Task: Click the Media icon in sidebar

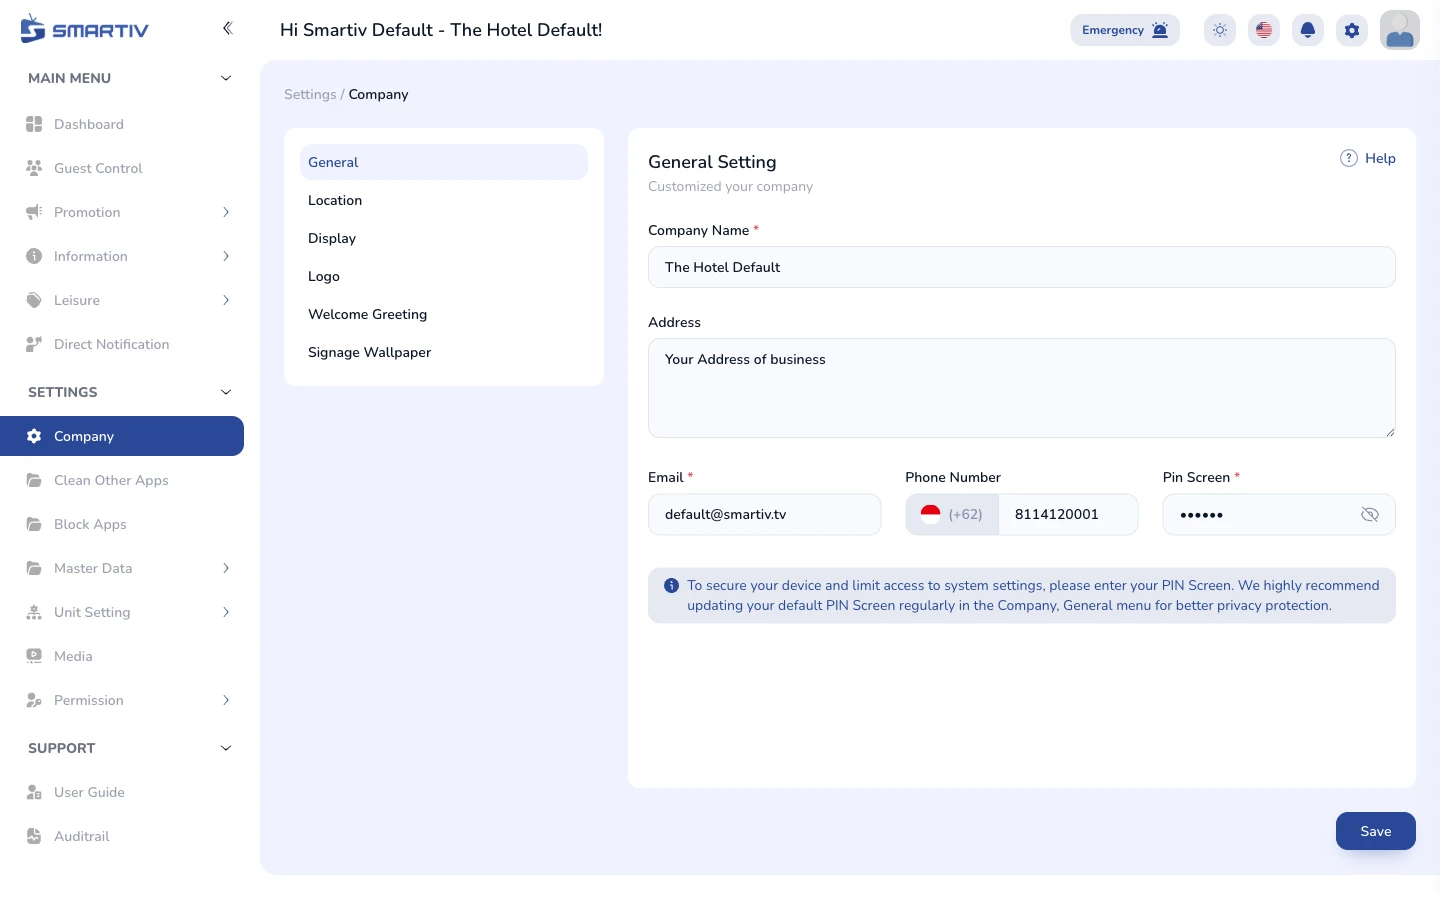Action: (34, 656)
